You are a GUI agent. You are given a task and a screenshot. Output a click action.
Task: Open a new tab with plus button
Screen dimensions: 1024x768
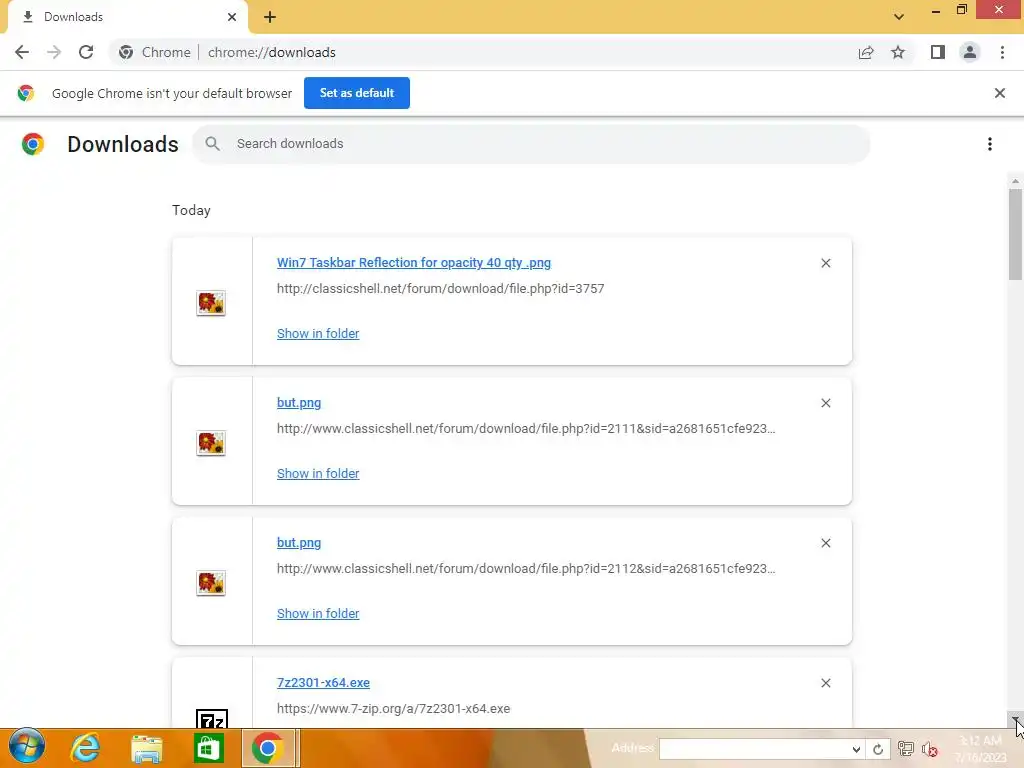(x=270, y=17)
